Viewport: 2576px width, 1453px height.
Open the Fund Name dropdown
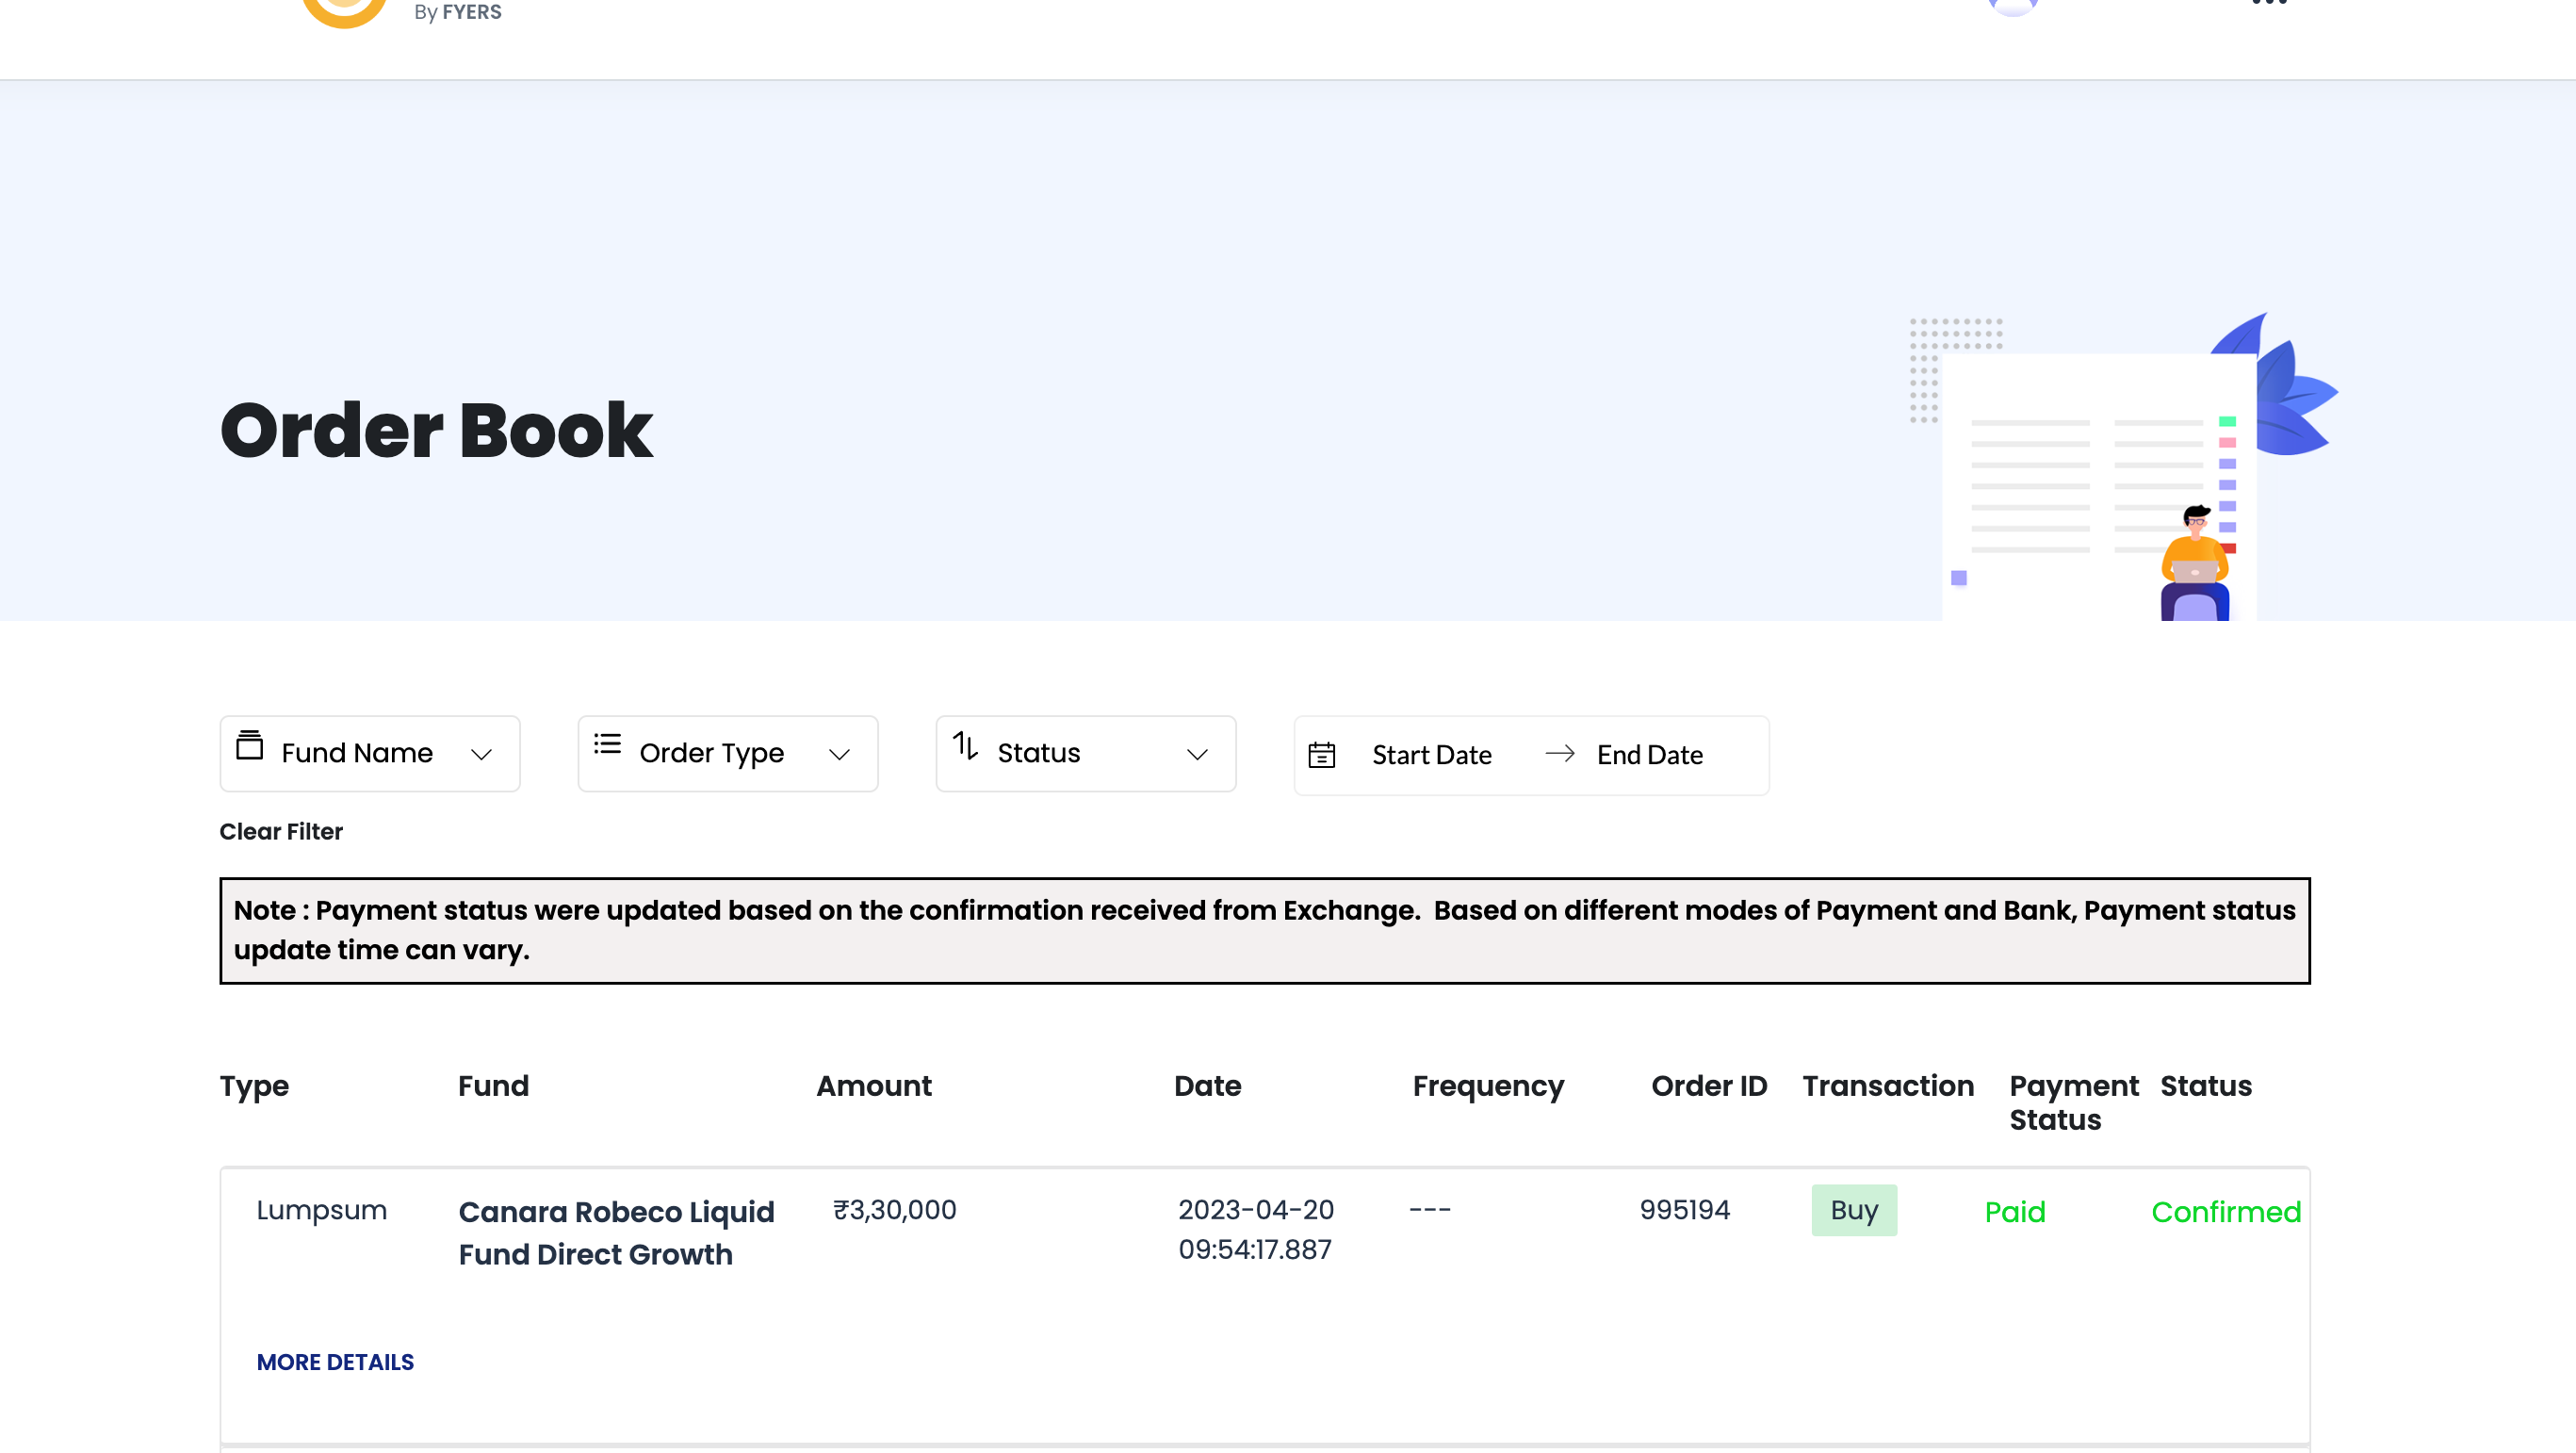click(370, 753)
